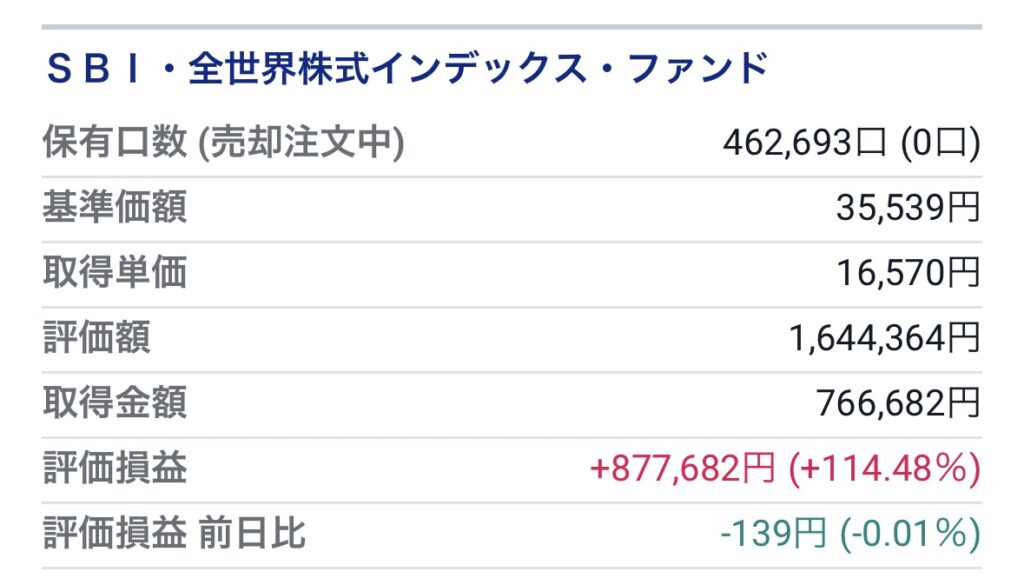Click the (売却注文中) label portion

click(x=301, y=143)
